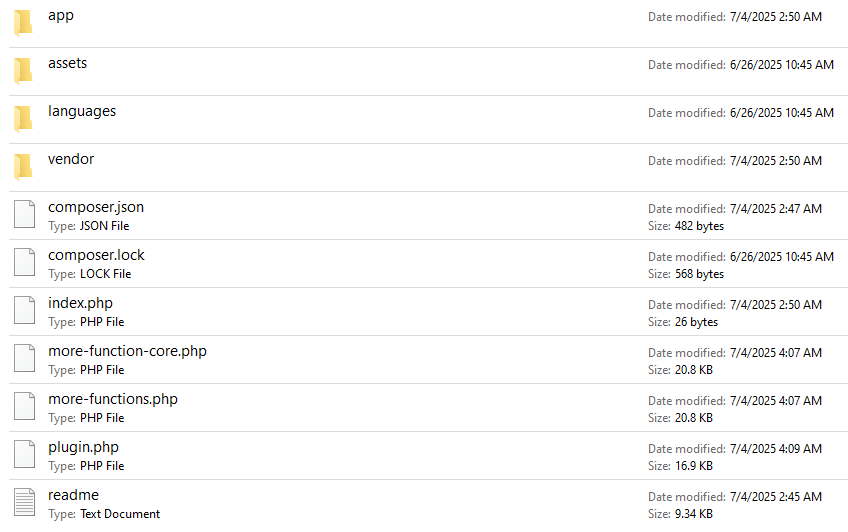The width and height of the screenshot is (848, 532).
Task: Open the app folder by its name
Action: 61,15
